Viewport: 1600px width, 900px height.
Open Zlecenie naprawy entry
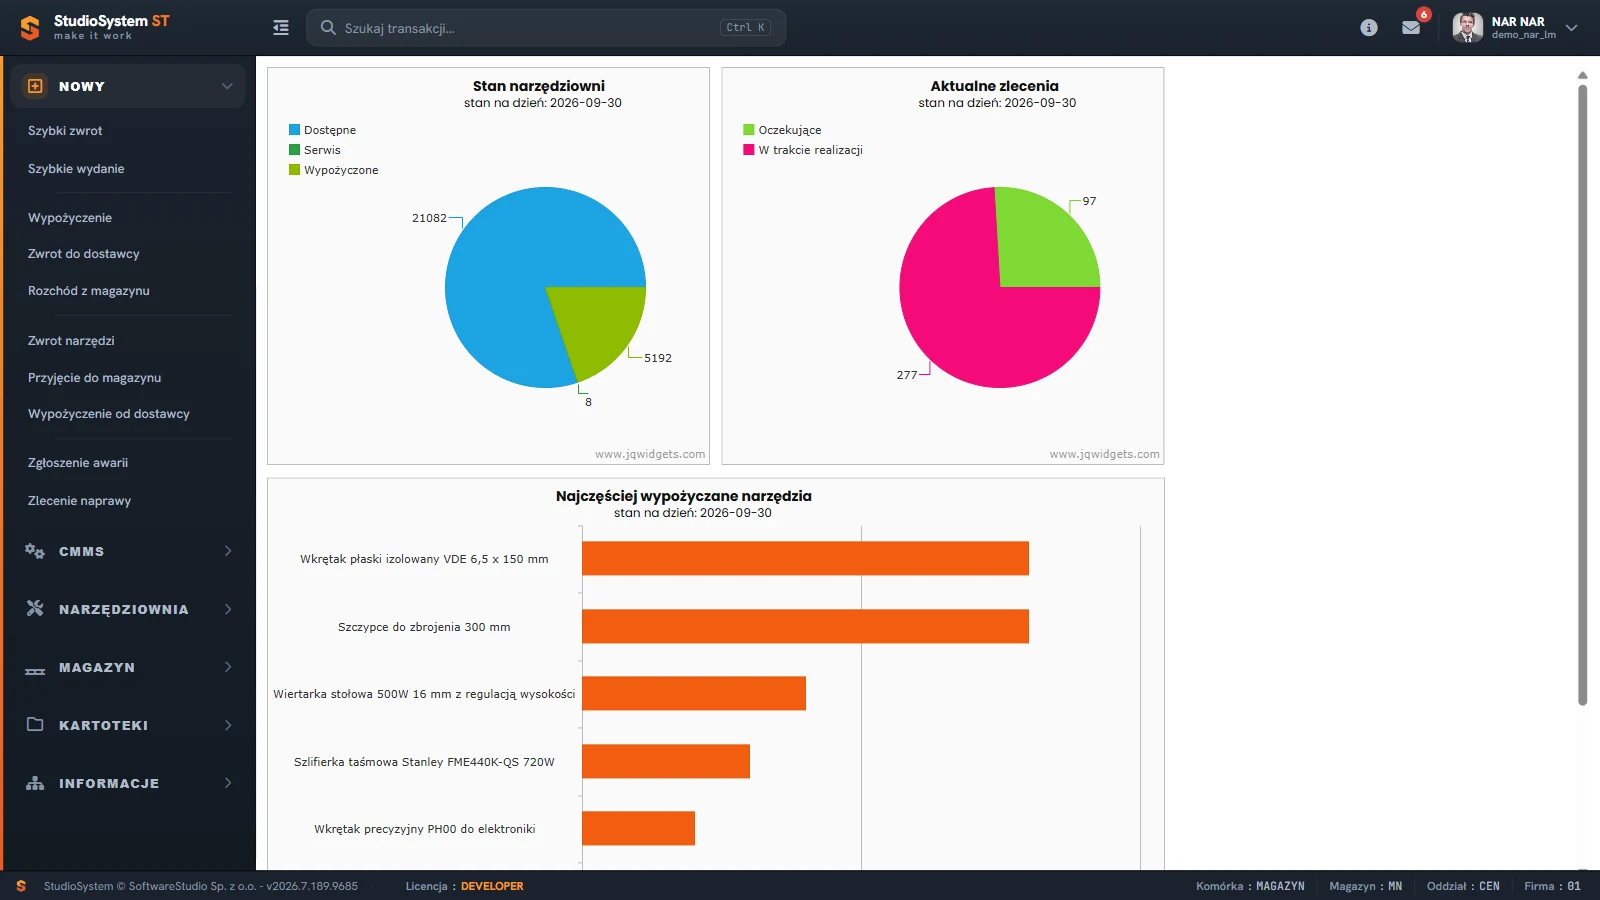click(80, 501)
